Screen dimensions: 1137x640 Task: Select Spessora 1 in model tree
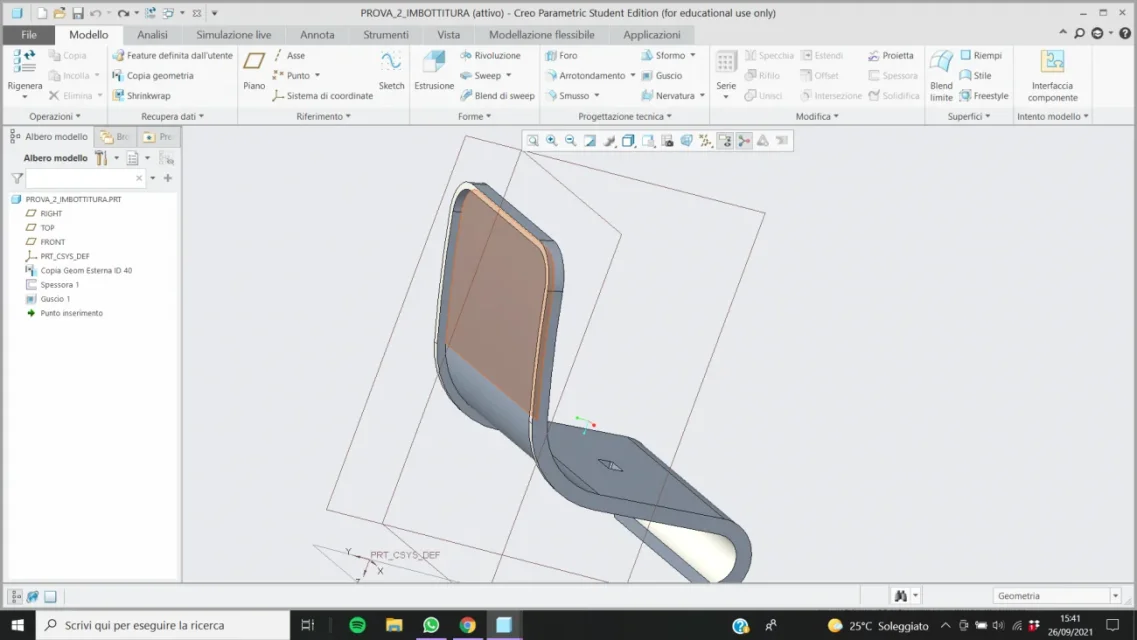59,285
